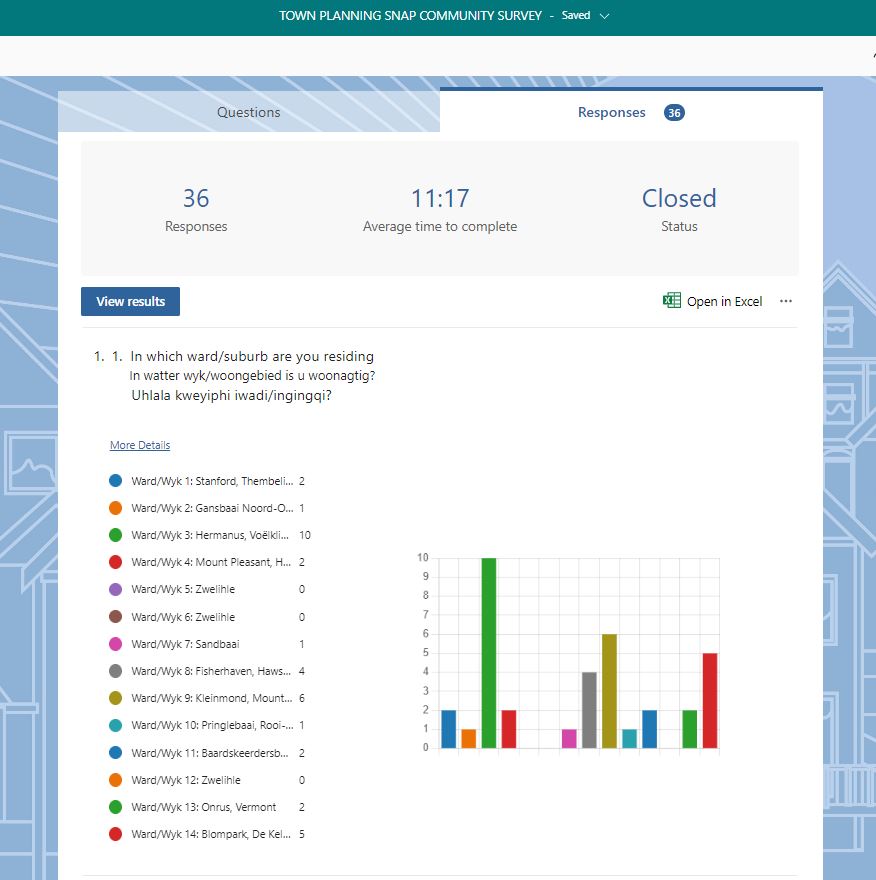Click the blue Ward 1 Stanford legend dot
The width and height of the screenshot is (876, 880).
(x=115, y=481)
